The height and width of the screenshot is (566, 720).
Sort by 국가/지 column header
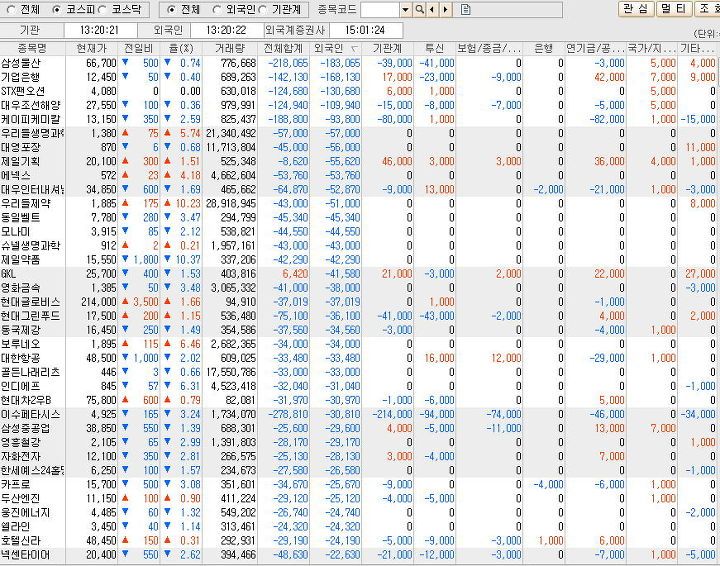coord(652,48)
